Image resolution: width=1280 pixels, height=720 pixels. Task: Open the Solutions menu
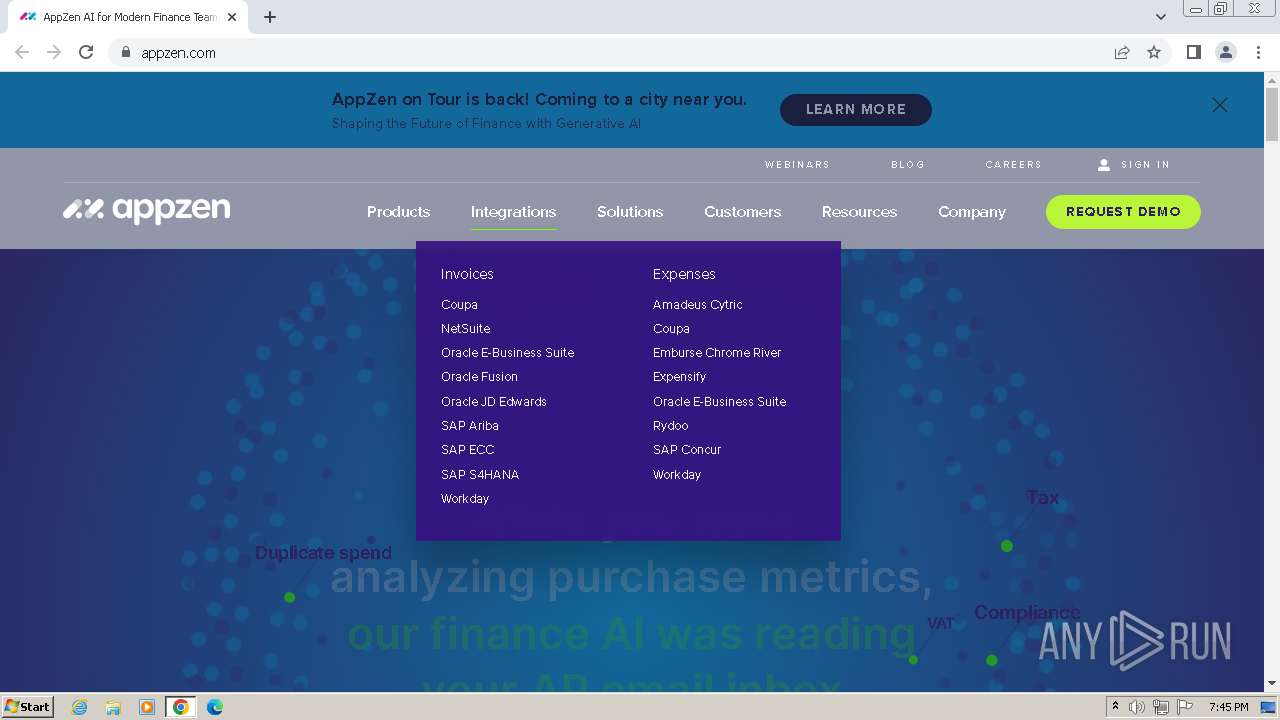click(x=630, y=212)
